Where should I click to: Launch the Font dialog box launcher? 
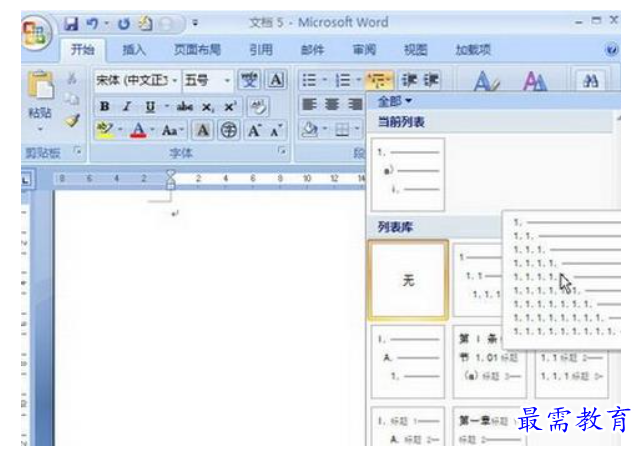click(281, 151)
